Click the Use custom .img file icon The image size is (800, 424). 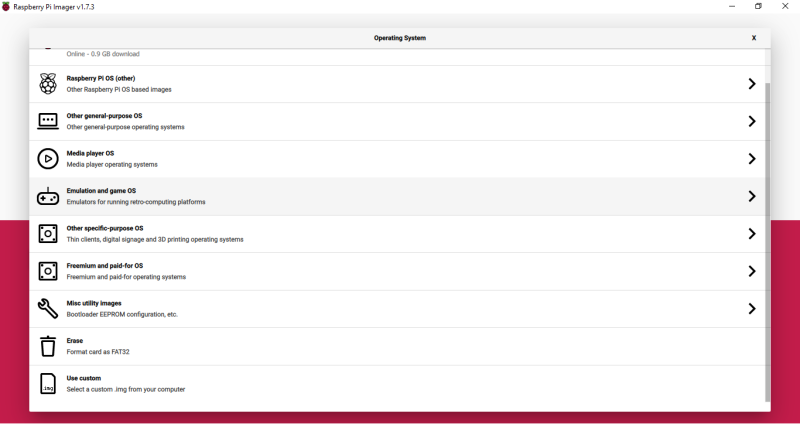48,384
